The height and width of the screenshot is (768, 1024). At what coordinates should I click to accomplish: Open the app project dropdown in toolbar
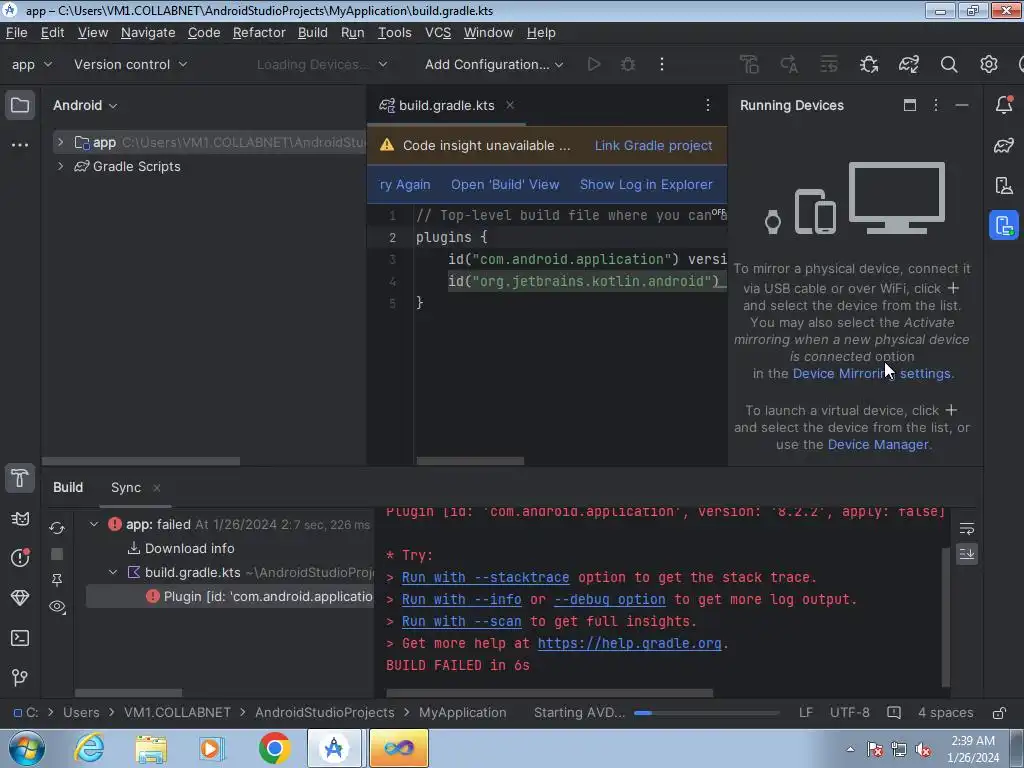pyautogui.click(x=31, y=64)
